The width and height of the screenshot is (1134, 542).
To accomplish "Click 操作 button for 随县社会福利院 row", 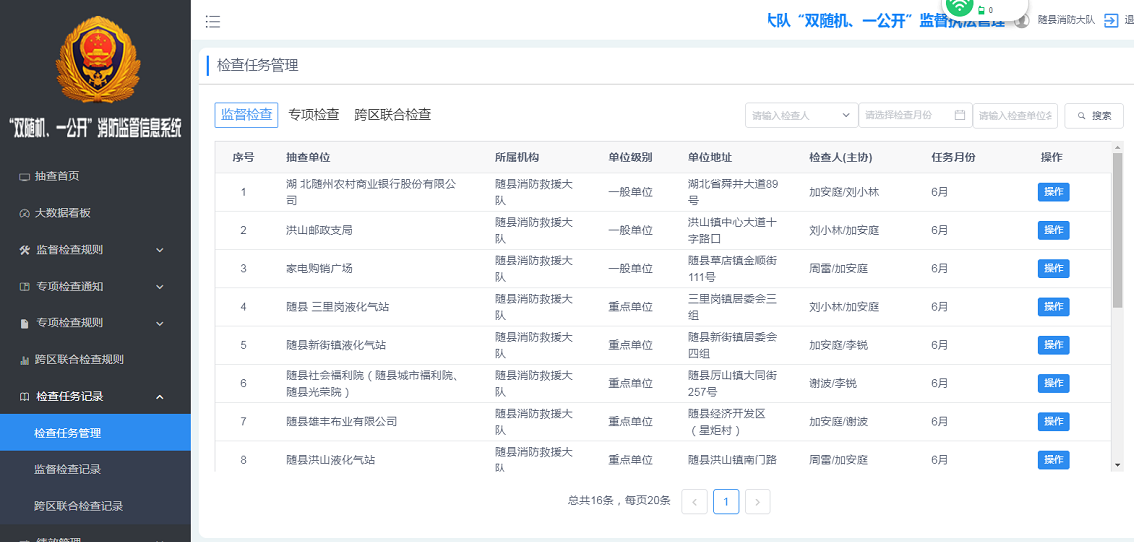I will (x=1054, y=384).
